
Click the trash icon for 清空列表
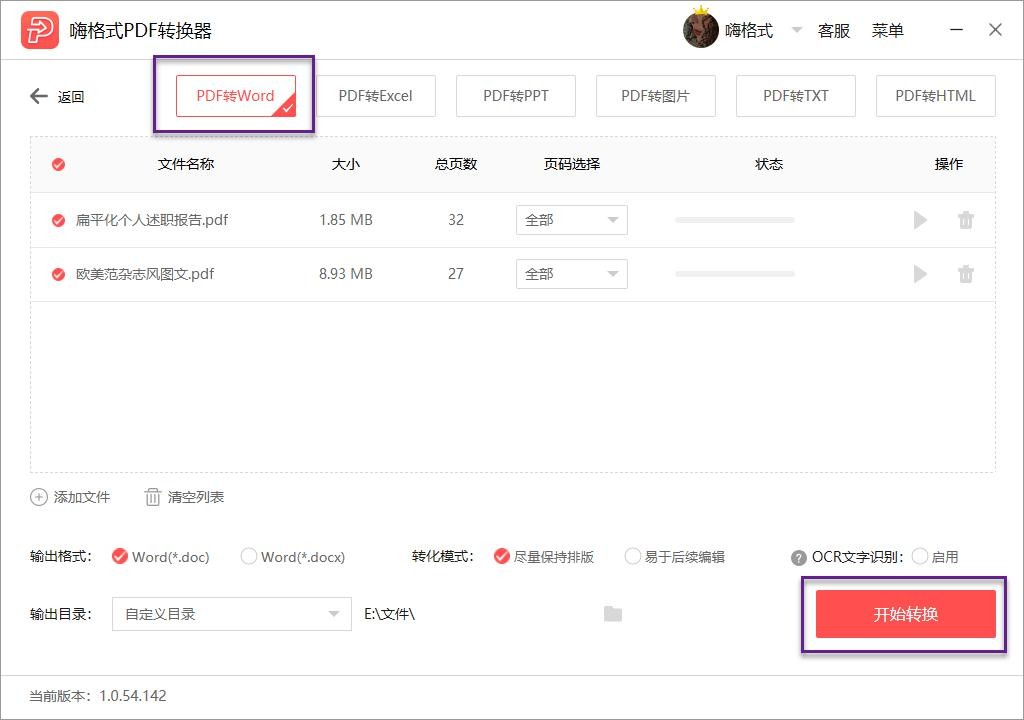click(152, 497)
